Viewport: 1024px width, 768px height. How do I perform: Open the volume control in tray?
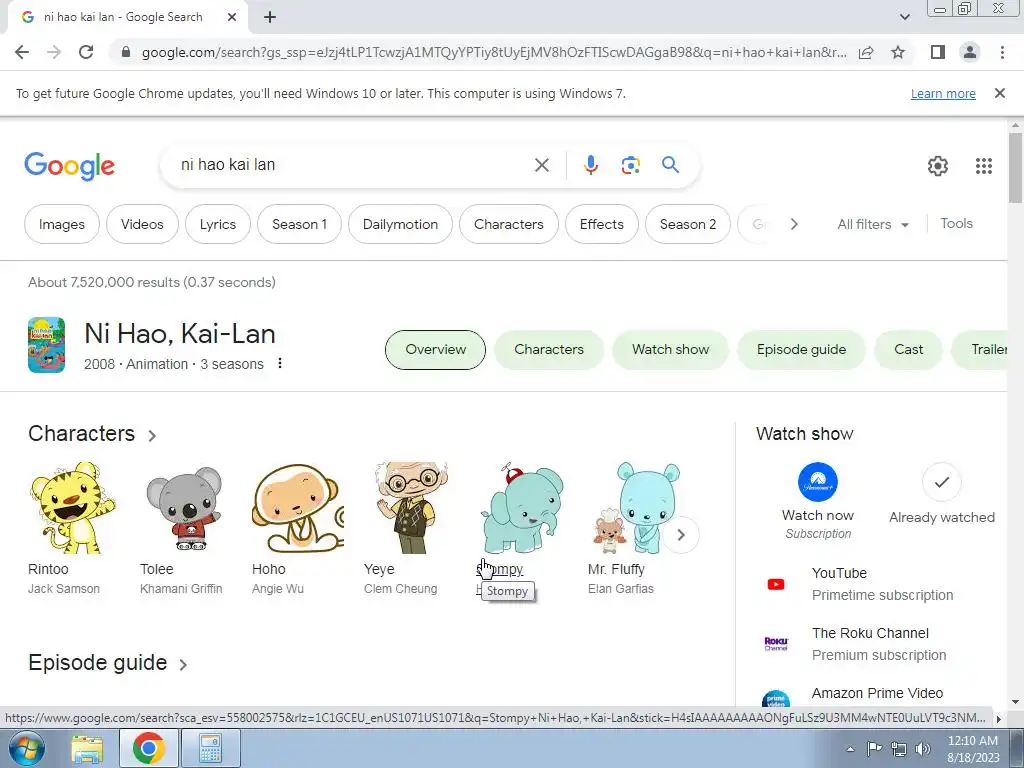[923, 749]
